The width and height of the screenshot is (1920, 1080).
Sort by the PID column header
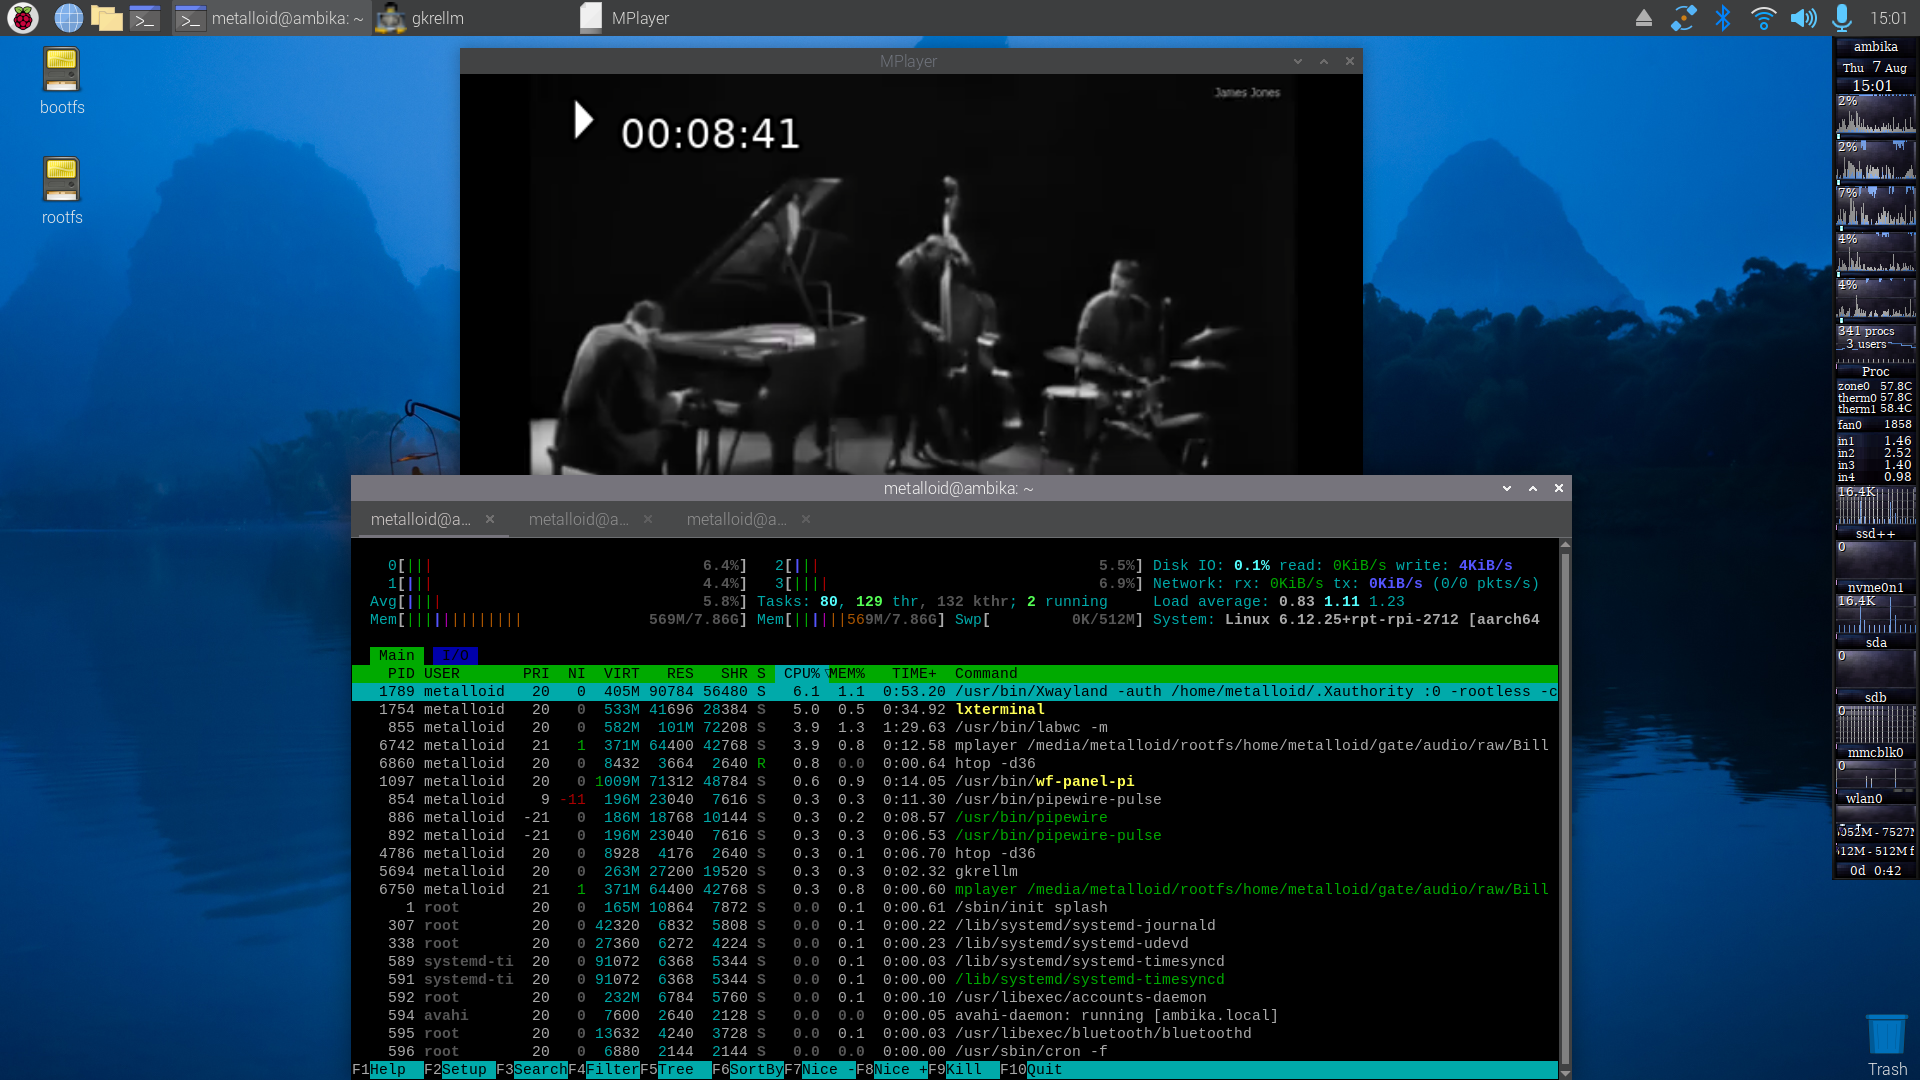tap(401, 673)
